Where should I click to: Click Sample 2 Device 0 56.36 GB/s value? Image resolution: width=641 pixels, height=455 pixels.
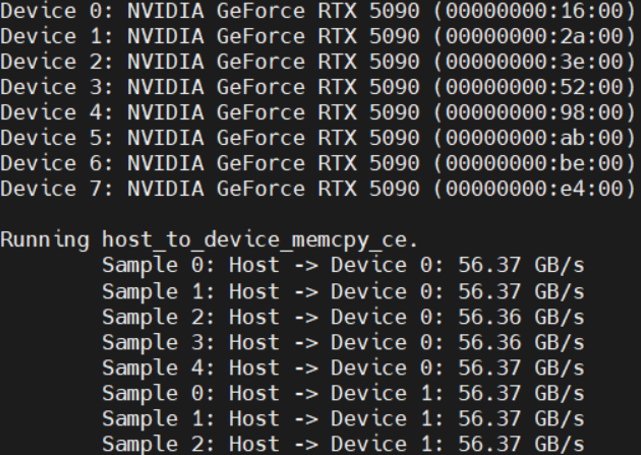point(521,317)
